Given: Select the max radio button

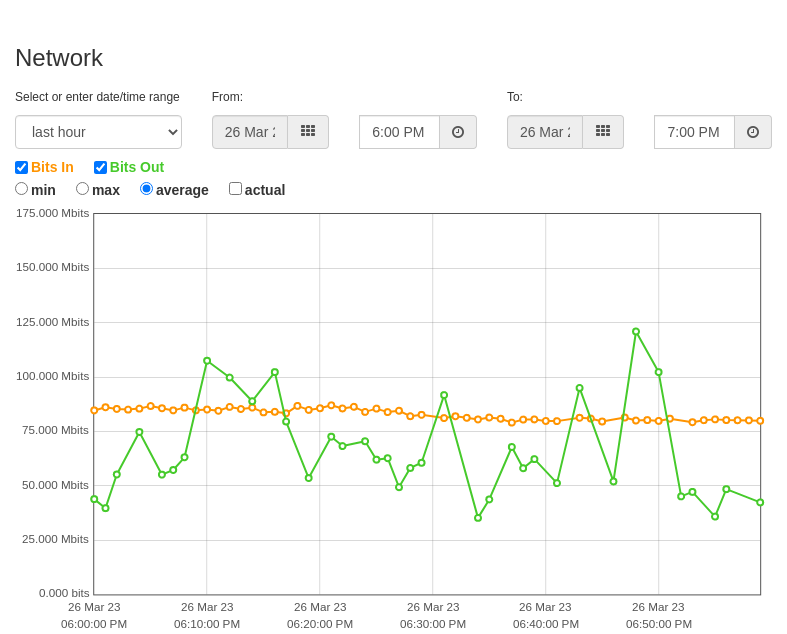Looking at the screenshot, I should (x=82, y=189).
